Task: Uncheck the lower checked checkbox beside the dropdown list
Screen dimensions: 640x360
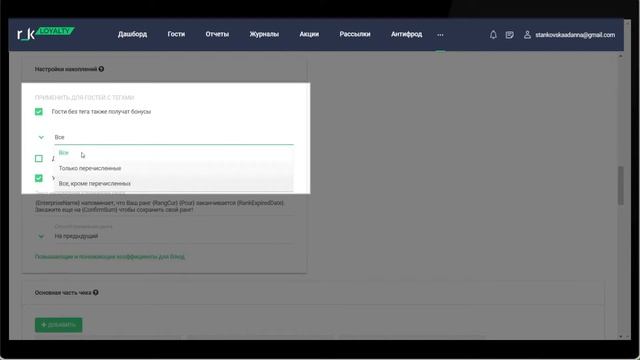Action: [39, 178]
